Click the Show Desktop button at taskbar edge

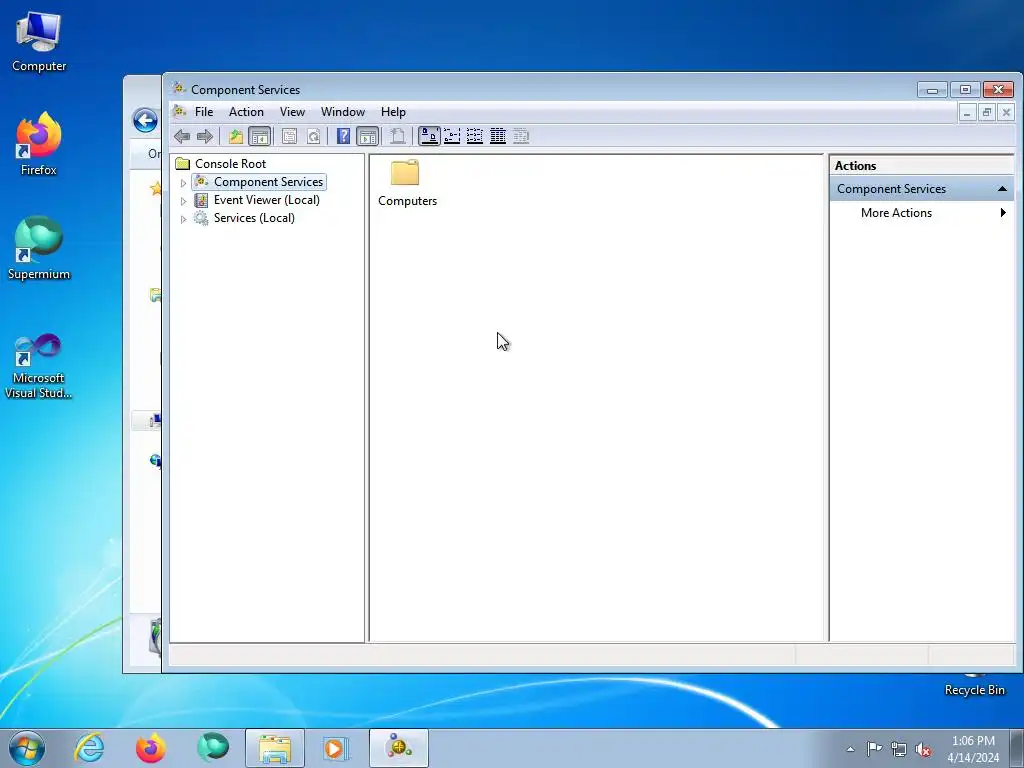[x=1017, y=748]
